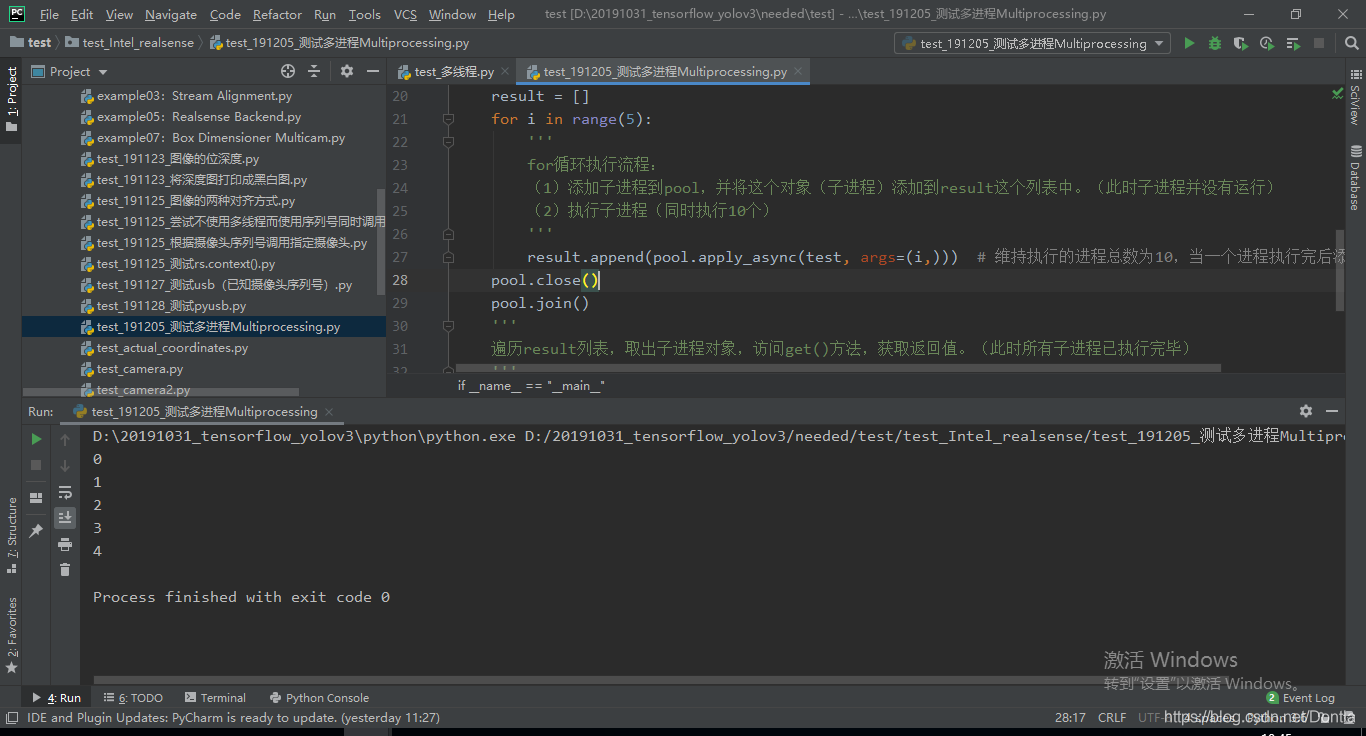Click the CRLF line separator widget

point(1112,717)
